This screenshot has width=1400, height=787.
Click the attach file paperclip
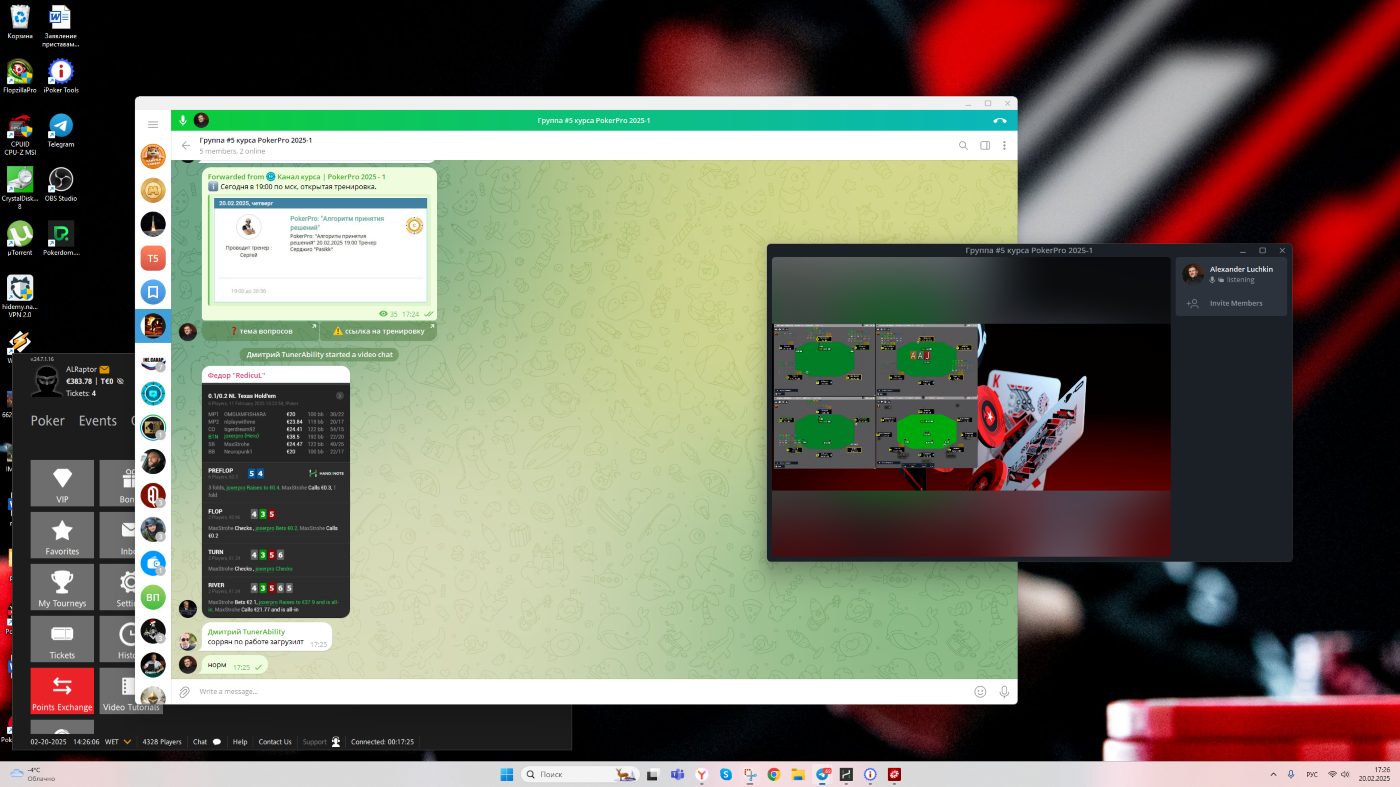coord(185,692)
